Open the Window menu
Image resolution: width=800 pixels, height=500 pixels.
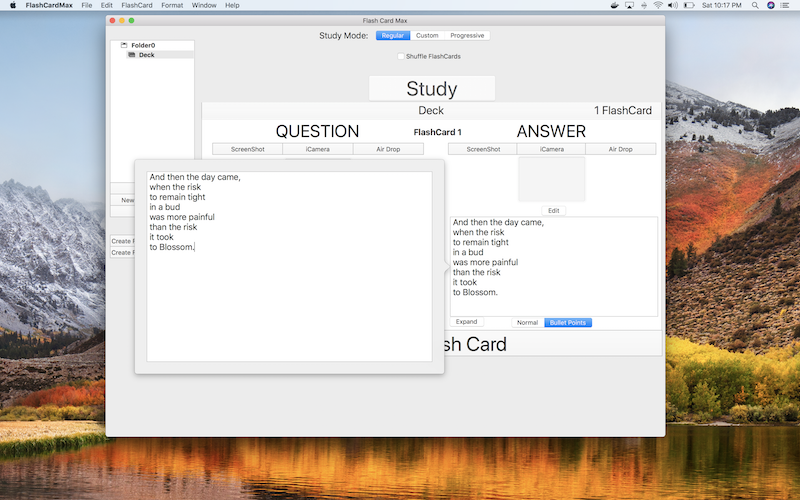tap(204, 5)
